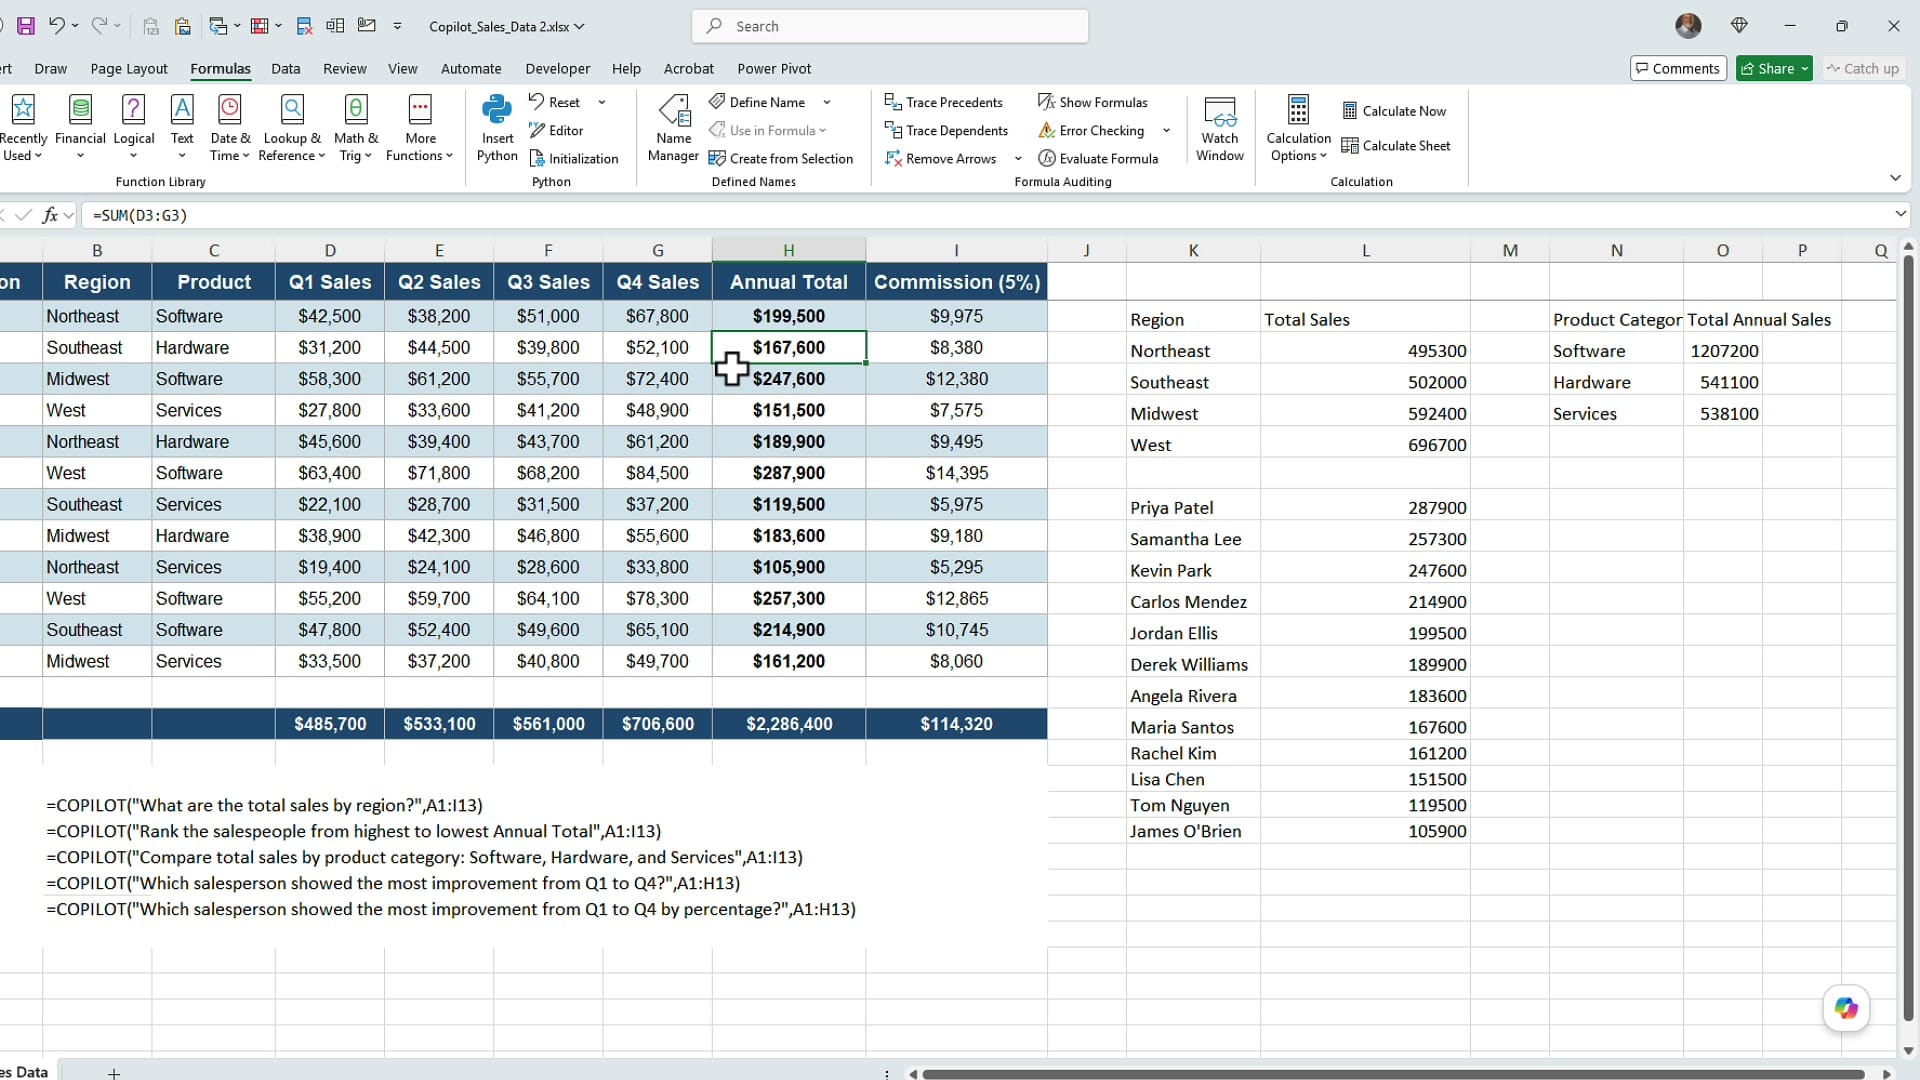Select cell containing $287,900
The image size is (1920, 1080).
tap(789, 473)
